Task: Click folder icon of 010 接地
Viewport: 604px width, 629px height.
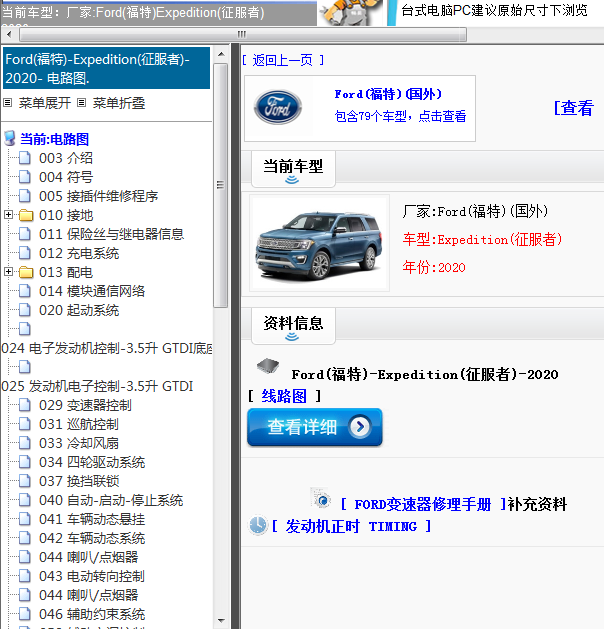Action: pyautogui.click(x=26, y=215)
